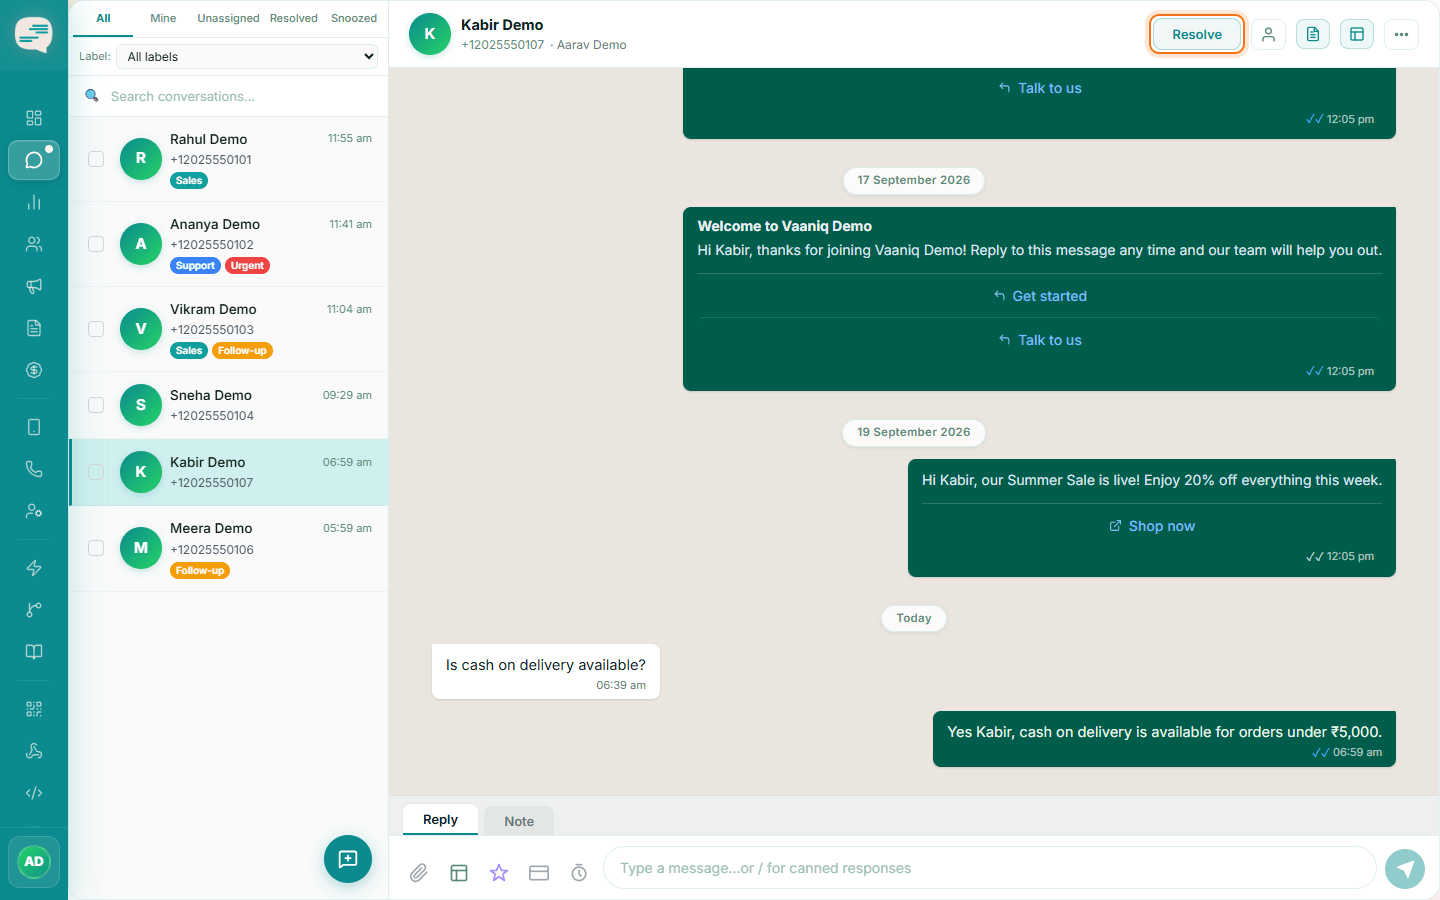The image size is (1440, 900).
Task: Switch to the Note tab in composer
Action: pos(519,821)
